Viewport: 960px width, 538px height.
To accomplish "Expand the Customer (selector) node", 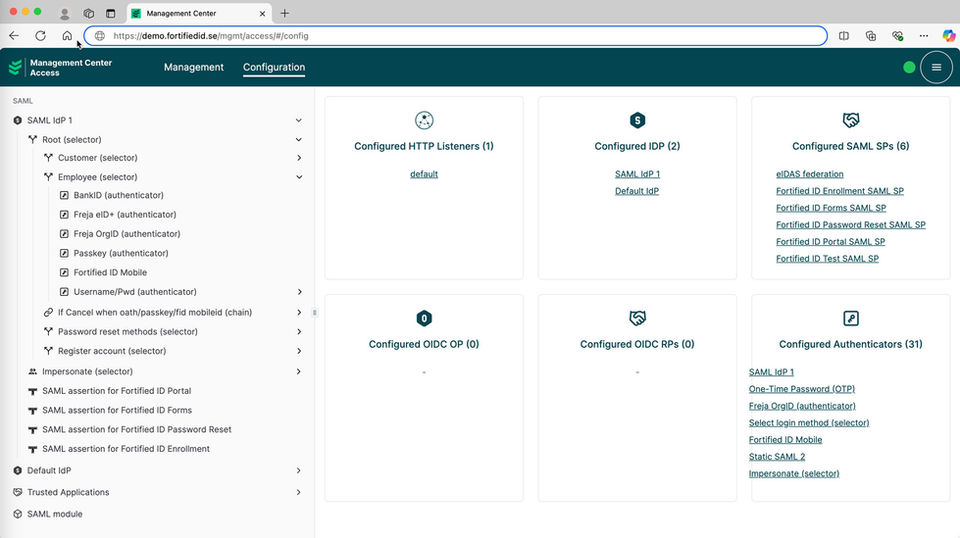I will (299, 158).
